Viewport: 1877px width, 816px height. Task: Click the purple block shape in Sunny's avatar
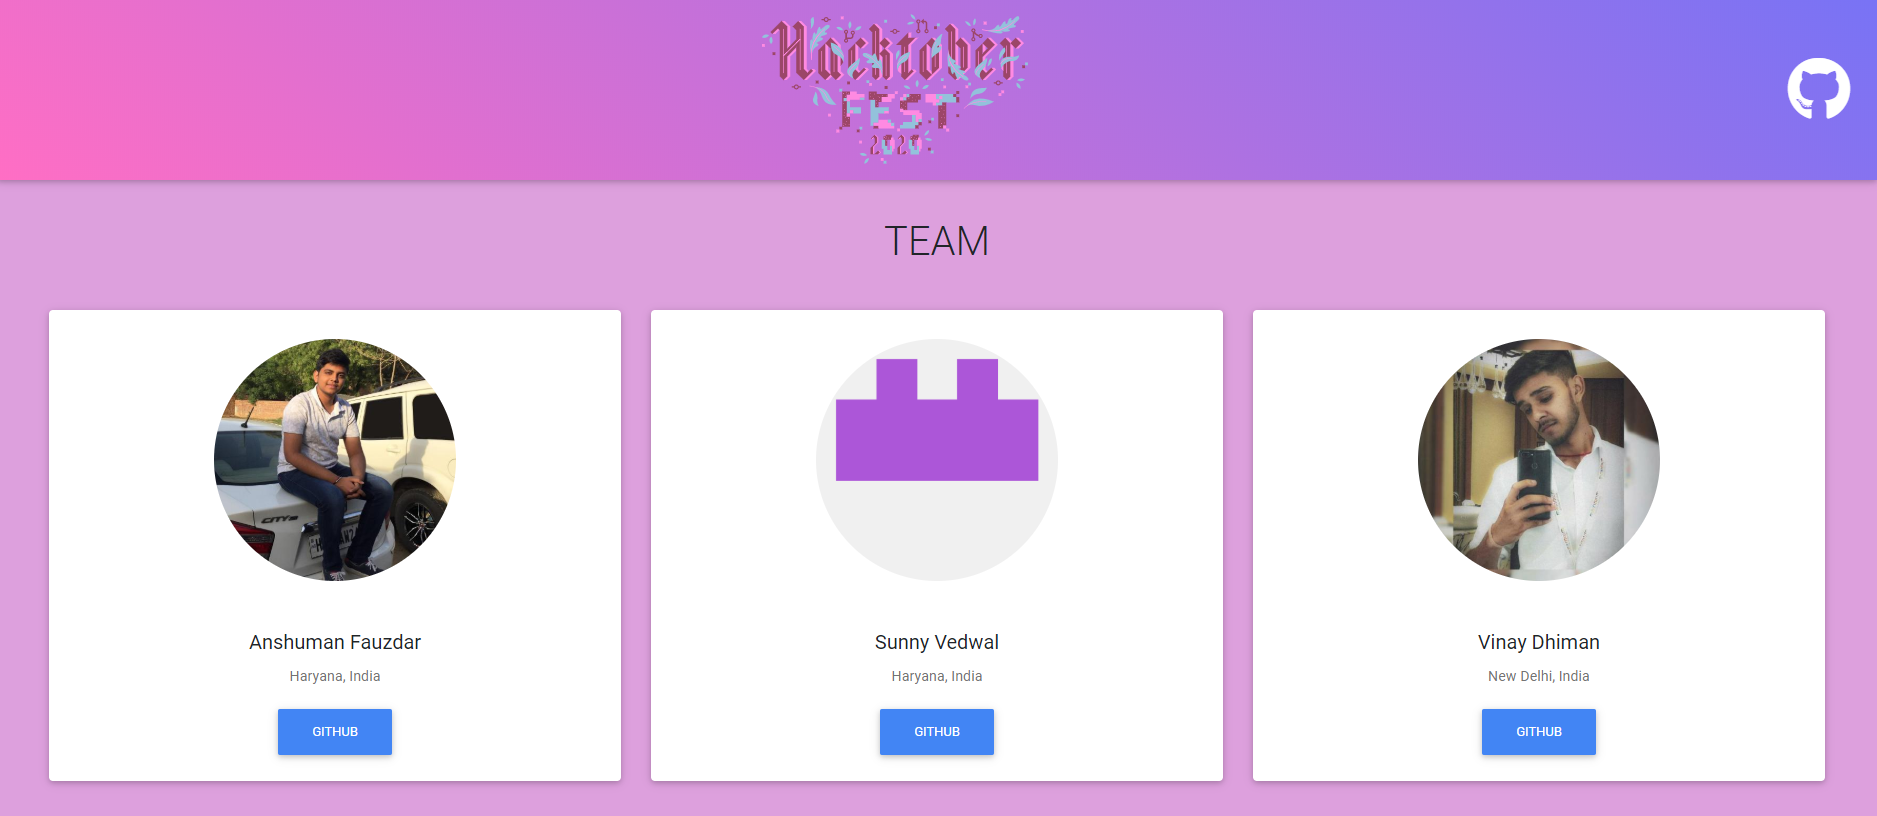(937, 420)
